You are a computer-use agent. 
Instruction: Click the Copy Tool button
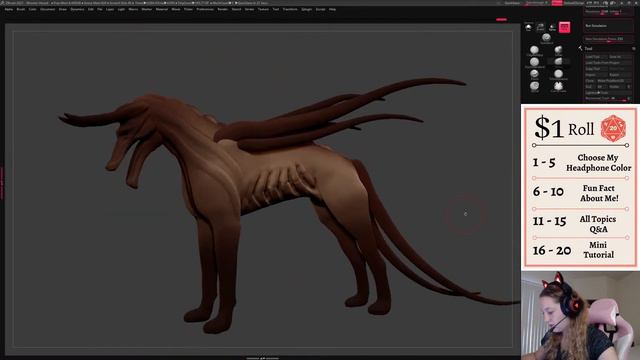(596, 69)
